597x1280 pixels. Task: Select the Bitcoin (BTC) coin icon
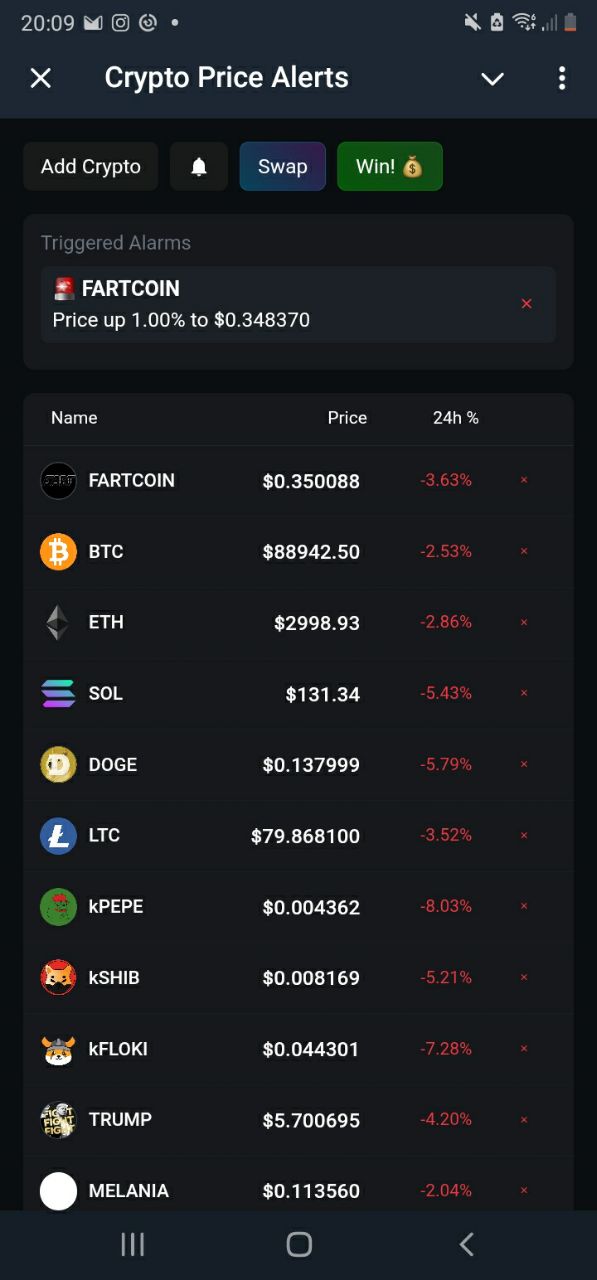[x=58, y=551]
